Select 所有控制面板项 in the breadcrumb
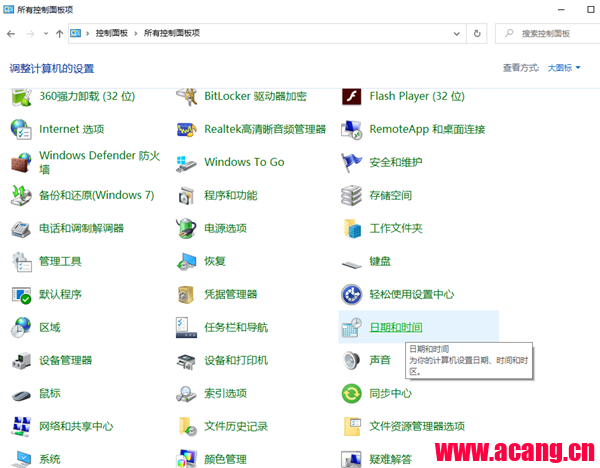The height and width of the screenshot is (468, 600). click(x=172, y=33)
